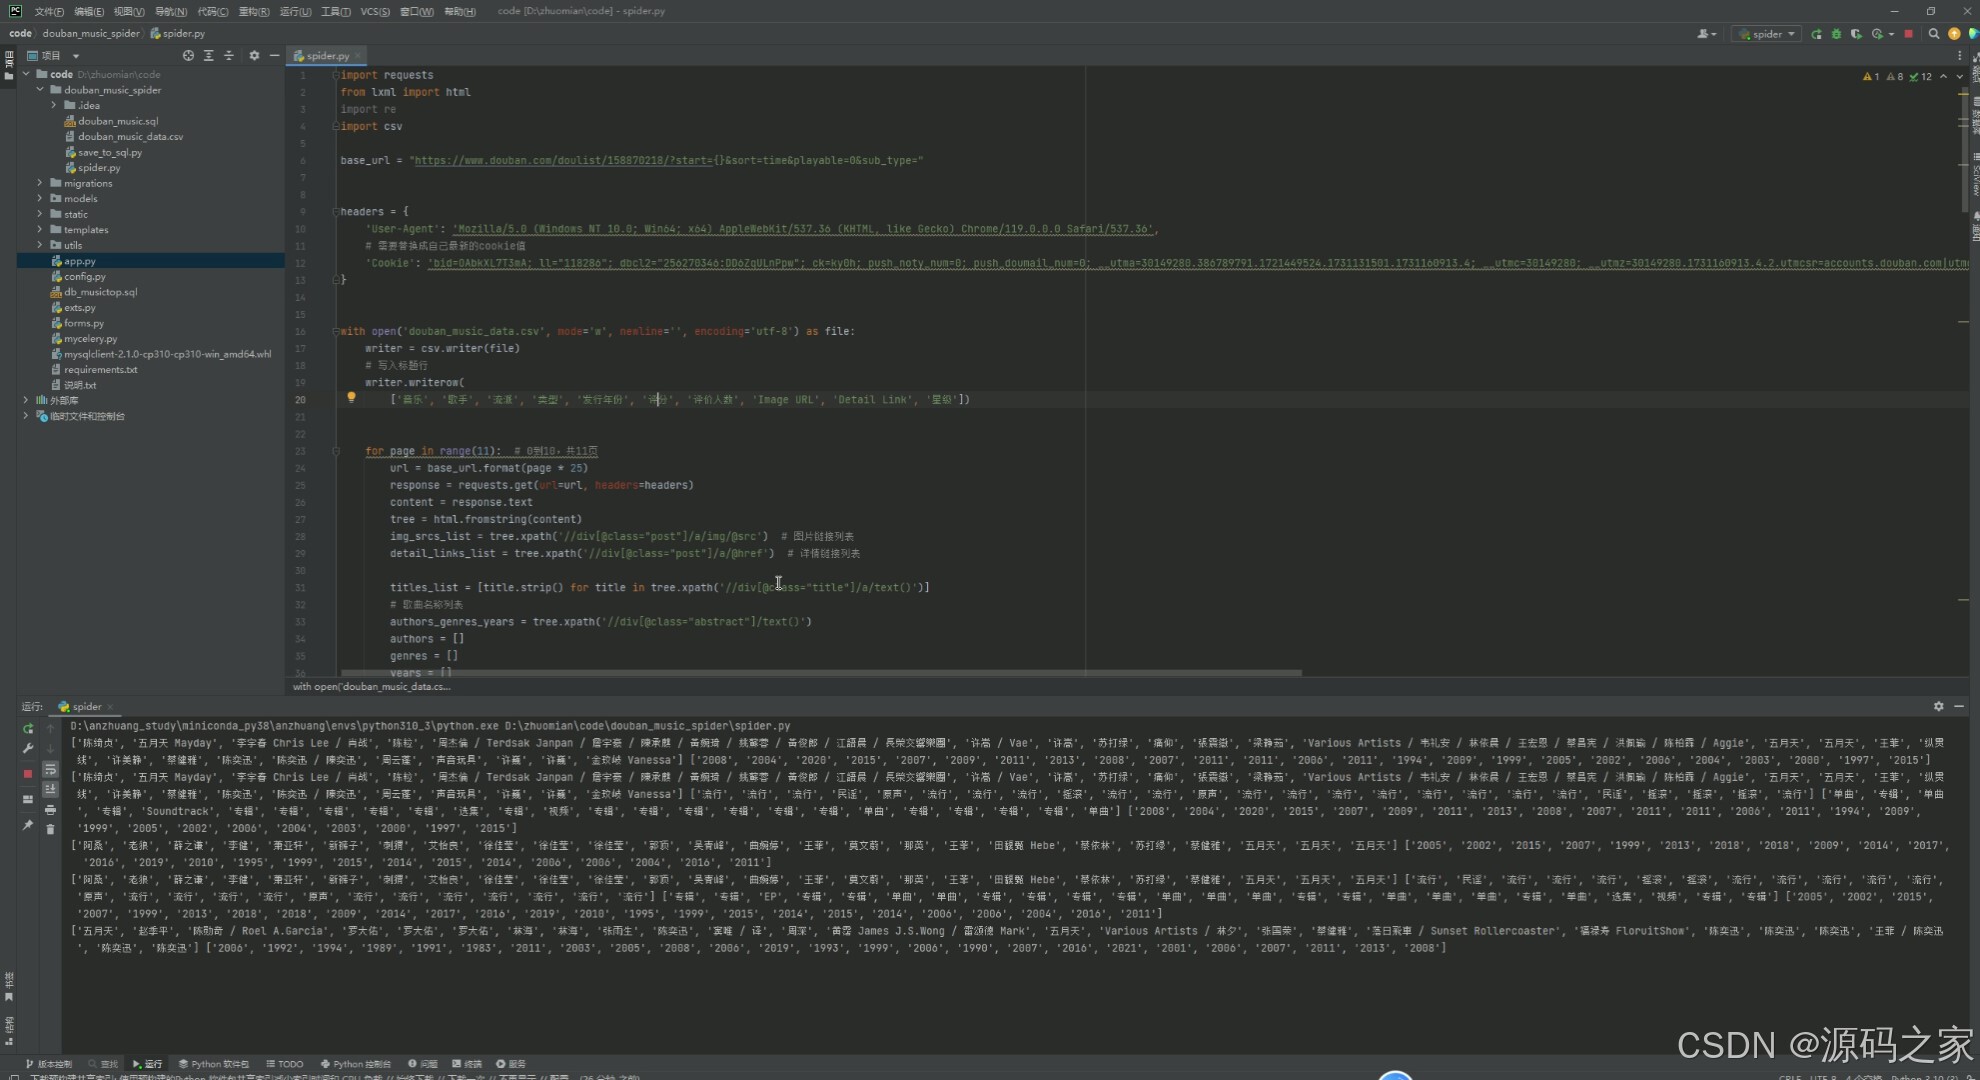1980x1080 pixels.
Task: Click the yellow lightbulb intention action
Action: pos(351,398)
